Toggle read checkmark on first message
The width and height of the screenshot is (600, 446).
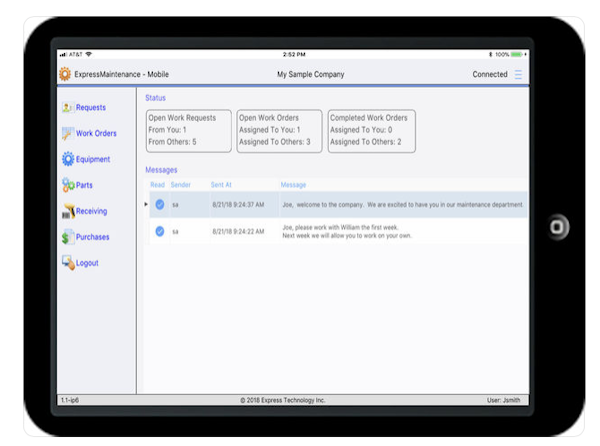click(159, 204)
